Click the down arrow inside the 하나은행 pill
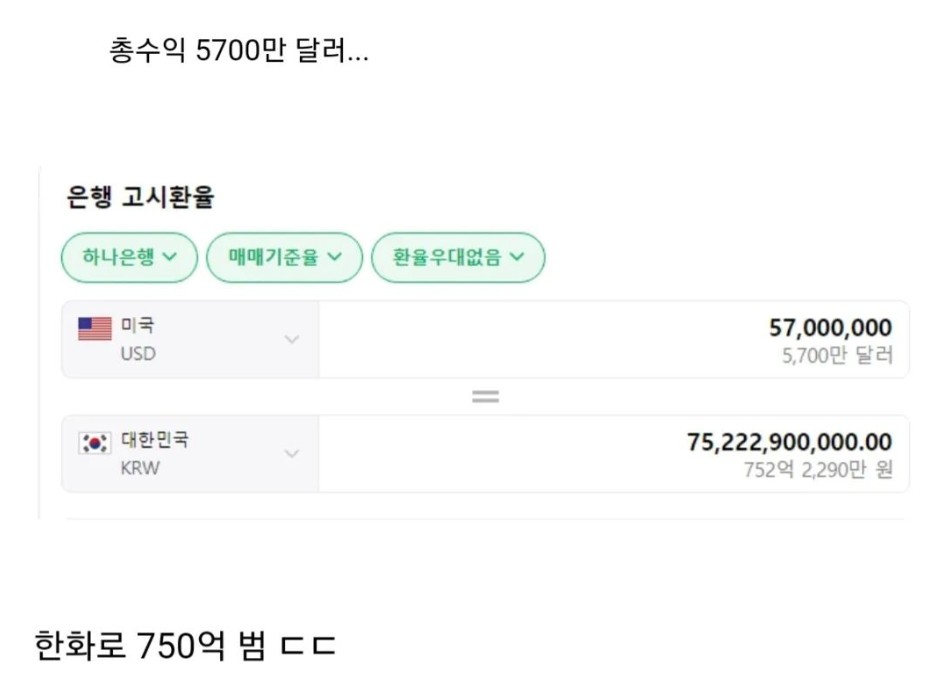 click(168, 257)
